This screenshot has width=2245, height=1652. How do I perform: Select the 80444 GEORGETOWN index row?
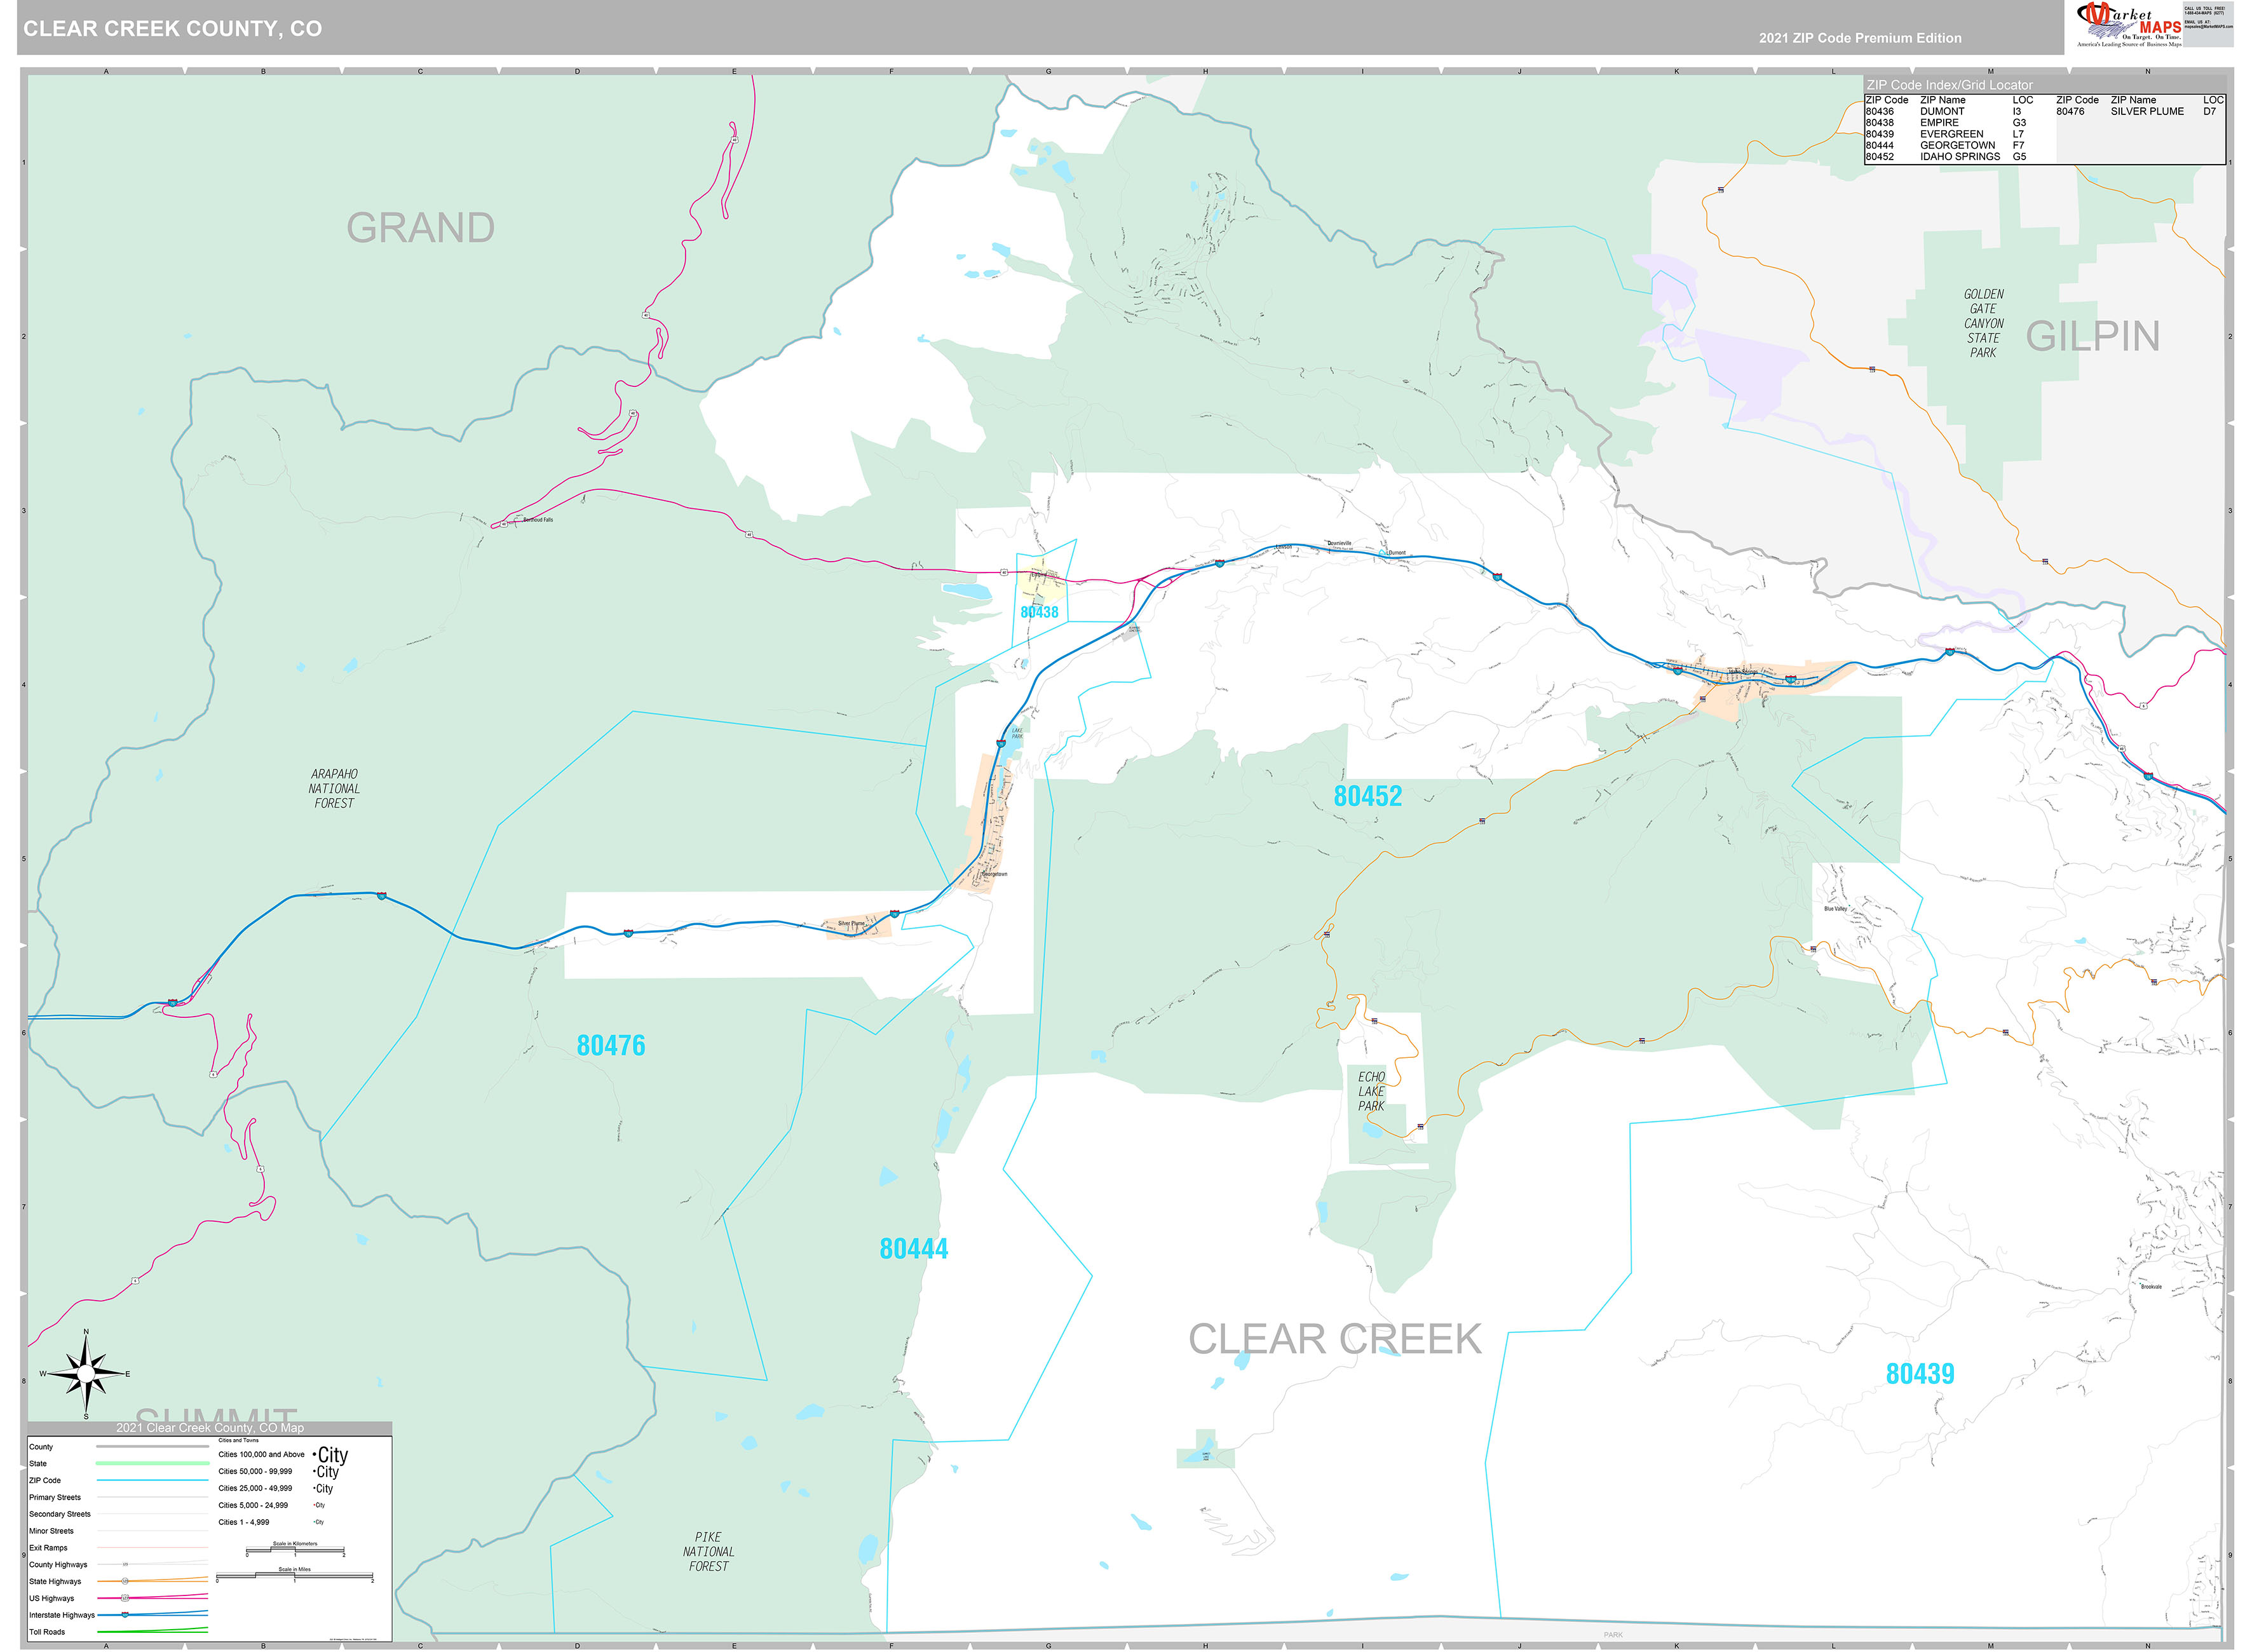[x=1945, y=145]
